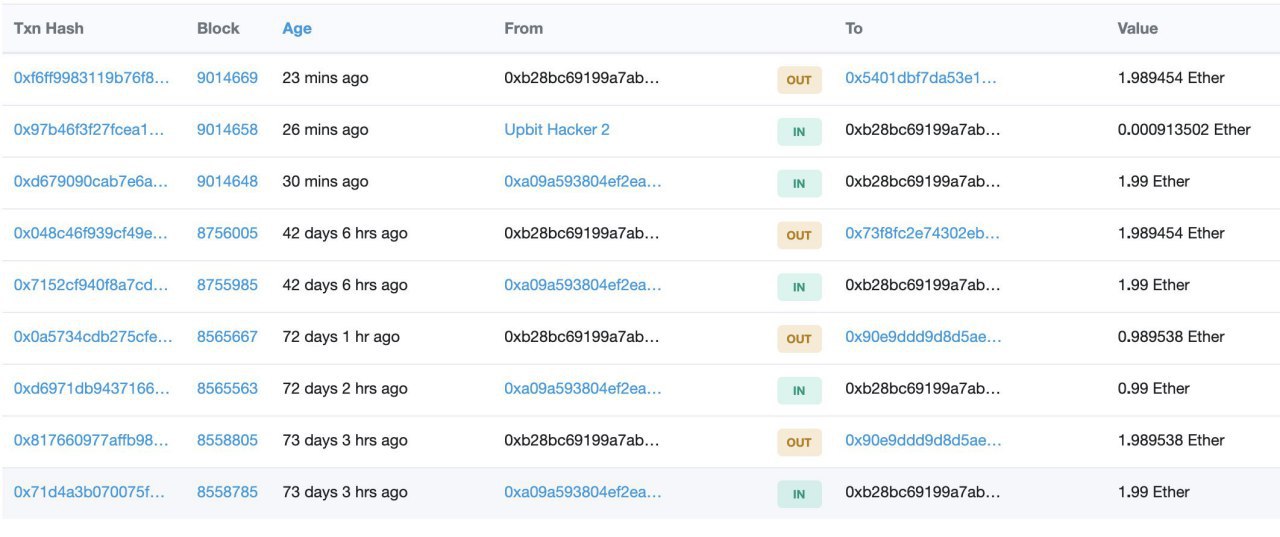View block 9014658 details
This screenshot has height=537, width=1280.
click(x=227, y=130)
